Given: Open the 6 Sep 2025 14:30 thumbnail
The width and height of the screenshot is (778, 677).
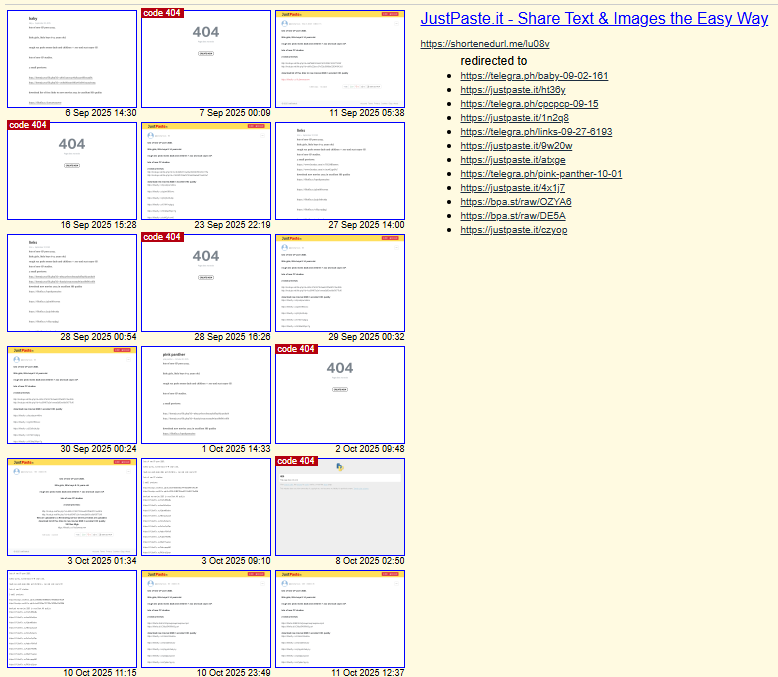Looking at the screenshot, I should (72, 59).
